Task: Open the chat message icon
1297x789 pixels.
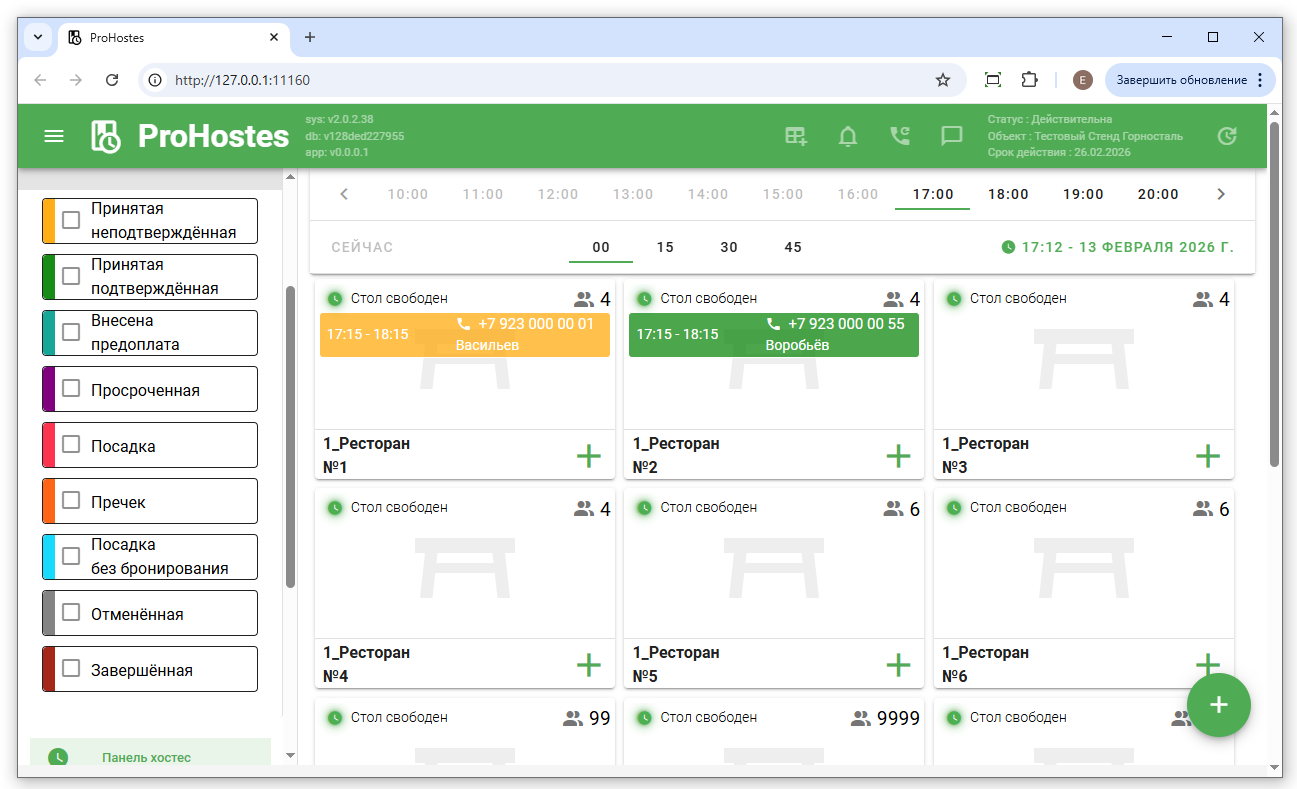Action: (952, 136)
